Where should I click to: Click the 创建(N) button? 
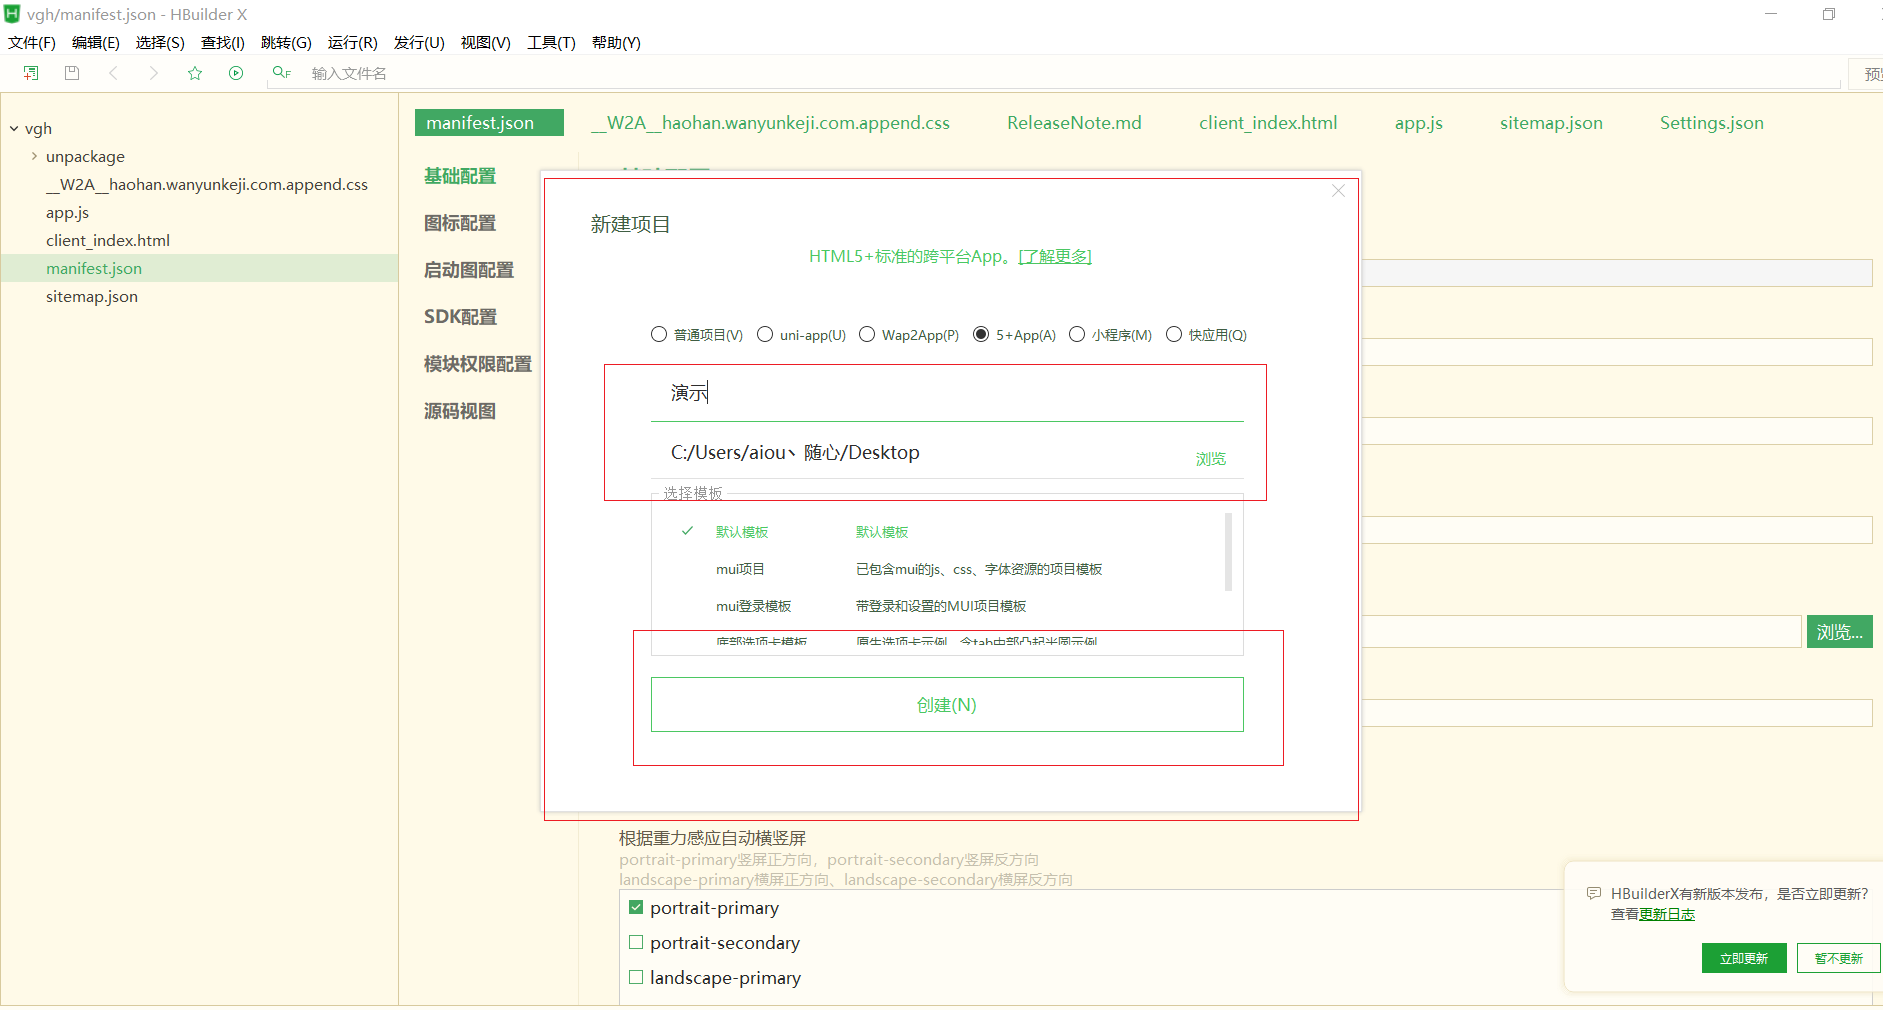(945, 704)
